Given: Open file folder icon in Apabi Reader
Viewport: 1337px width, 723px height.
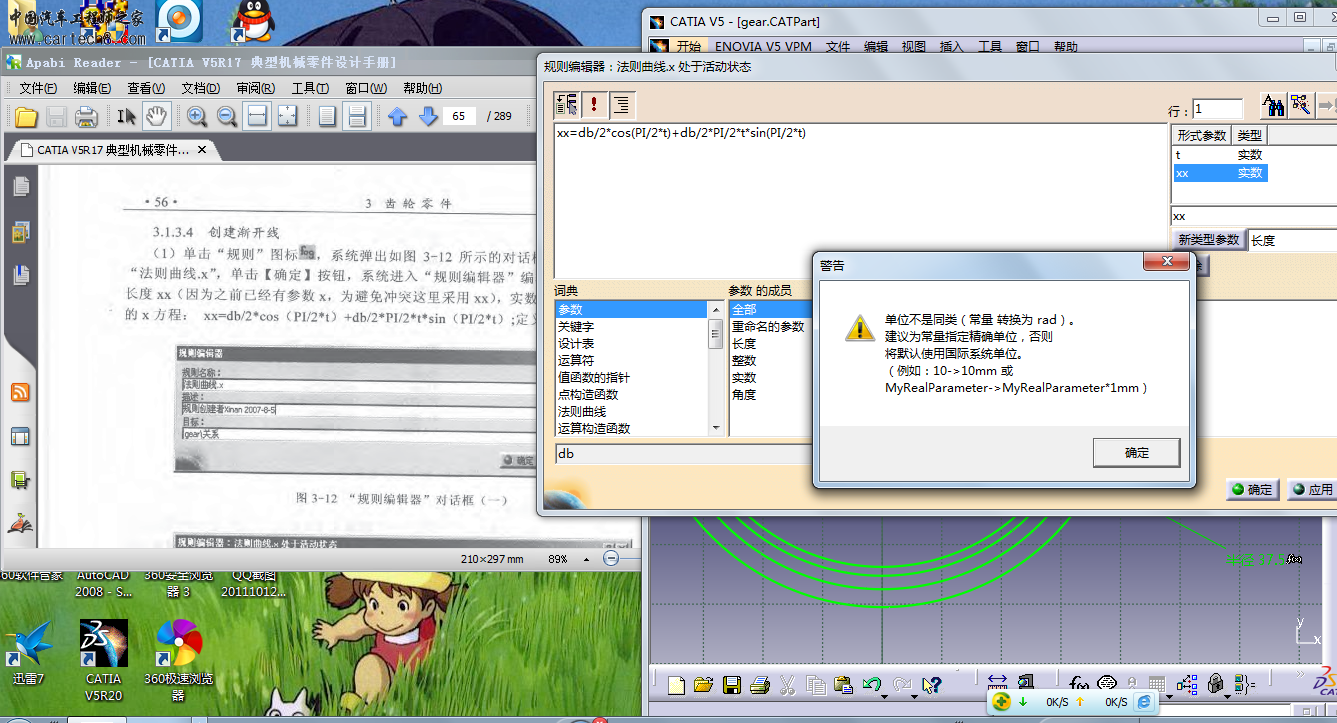Looking at the screenshot, I should pyautogui.click(x=26, y=116).
